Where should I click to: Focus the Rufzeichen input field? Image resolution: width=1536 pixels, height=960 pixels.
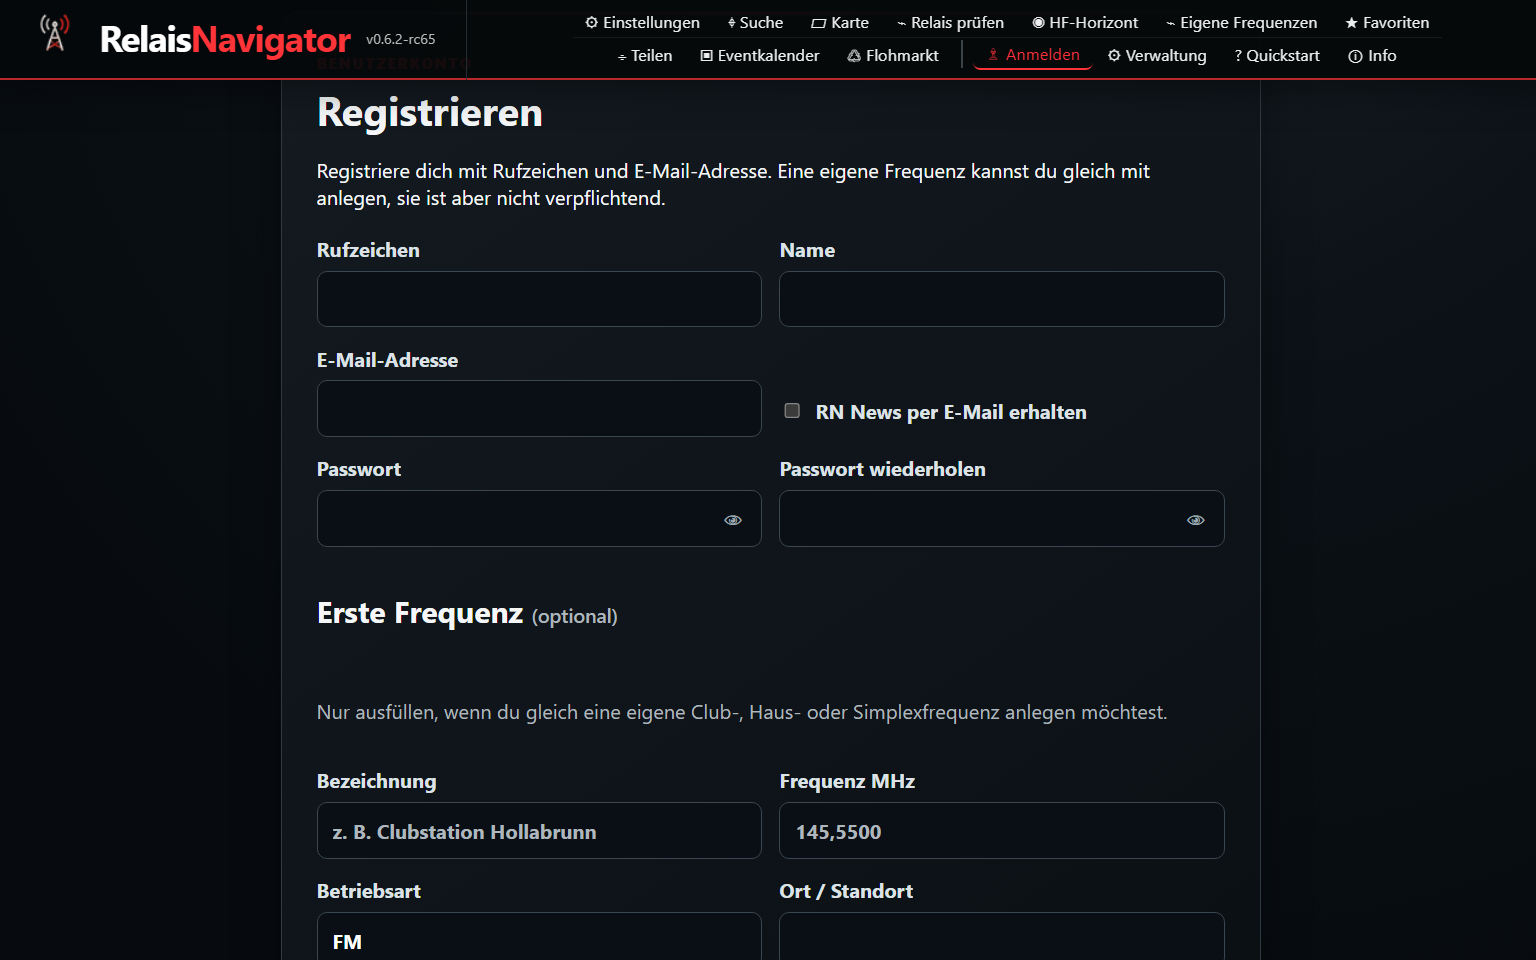point(539,299)
